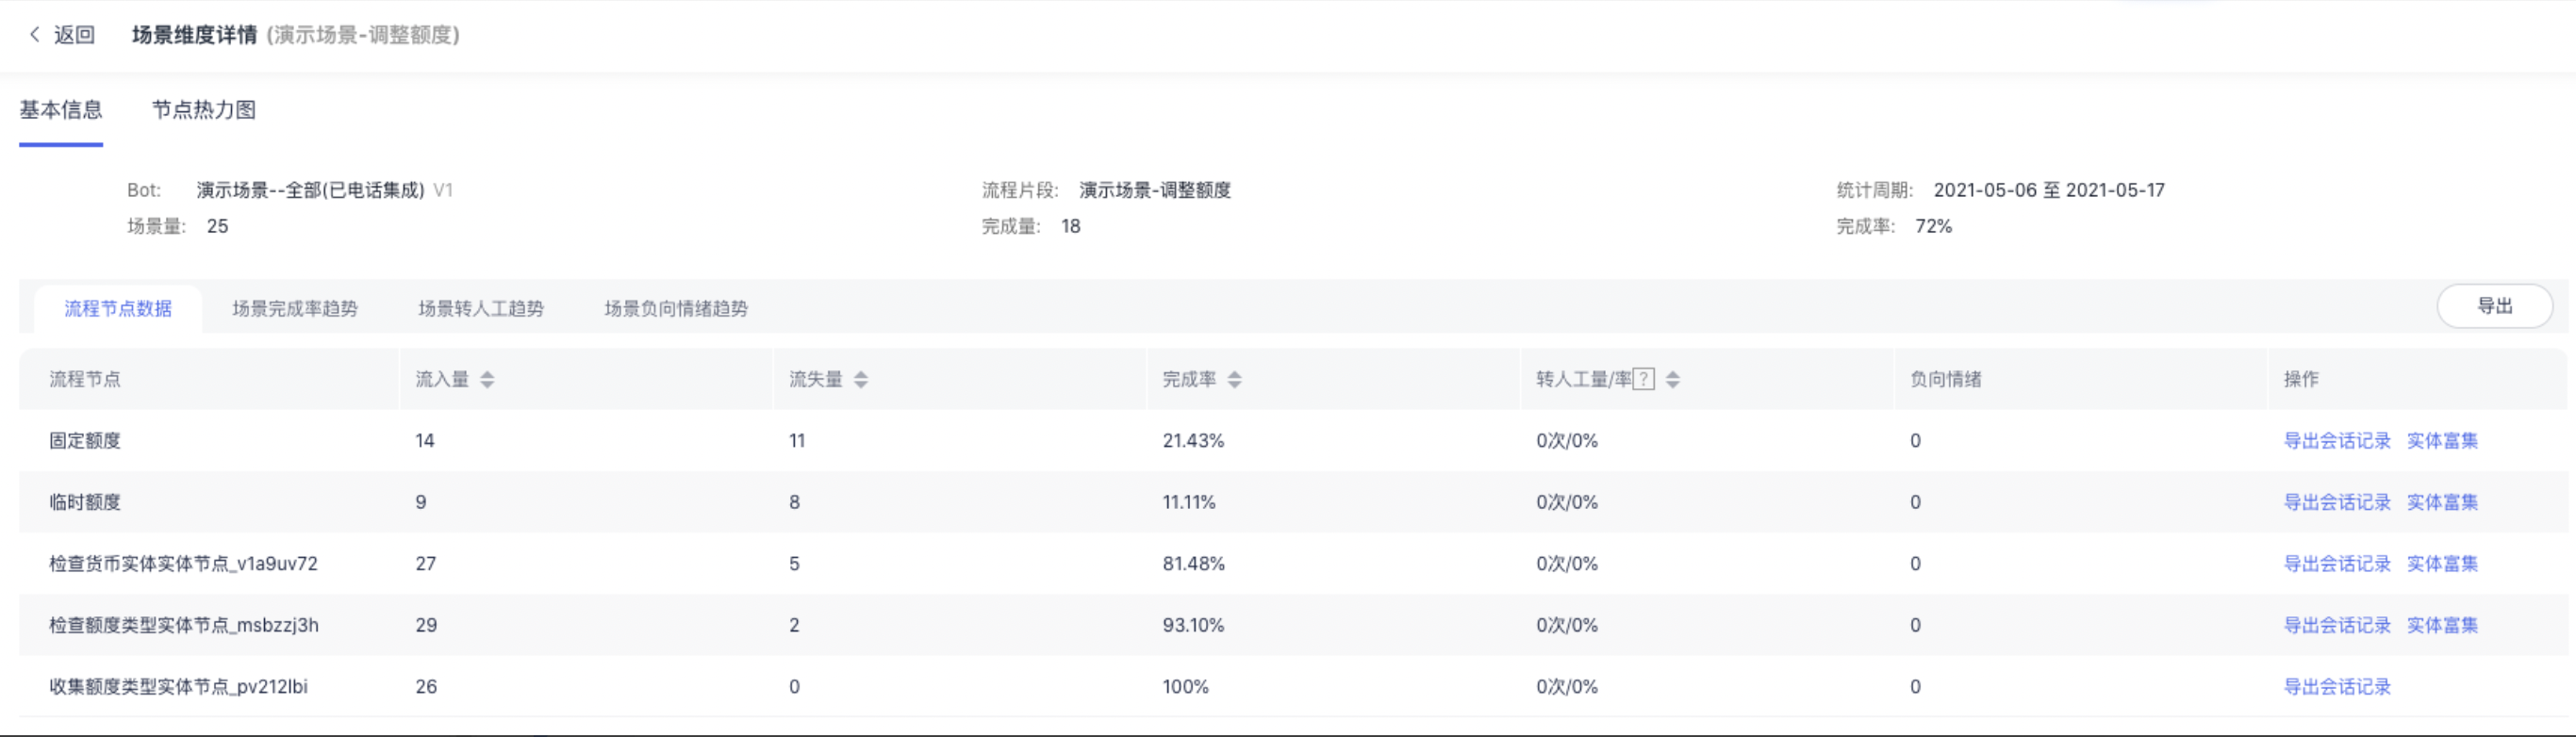The image size is (2576, 737).
Task: Select the 固定额度 node name cell
Action: point(85,441)
